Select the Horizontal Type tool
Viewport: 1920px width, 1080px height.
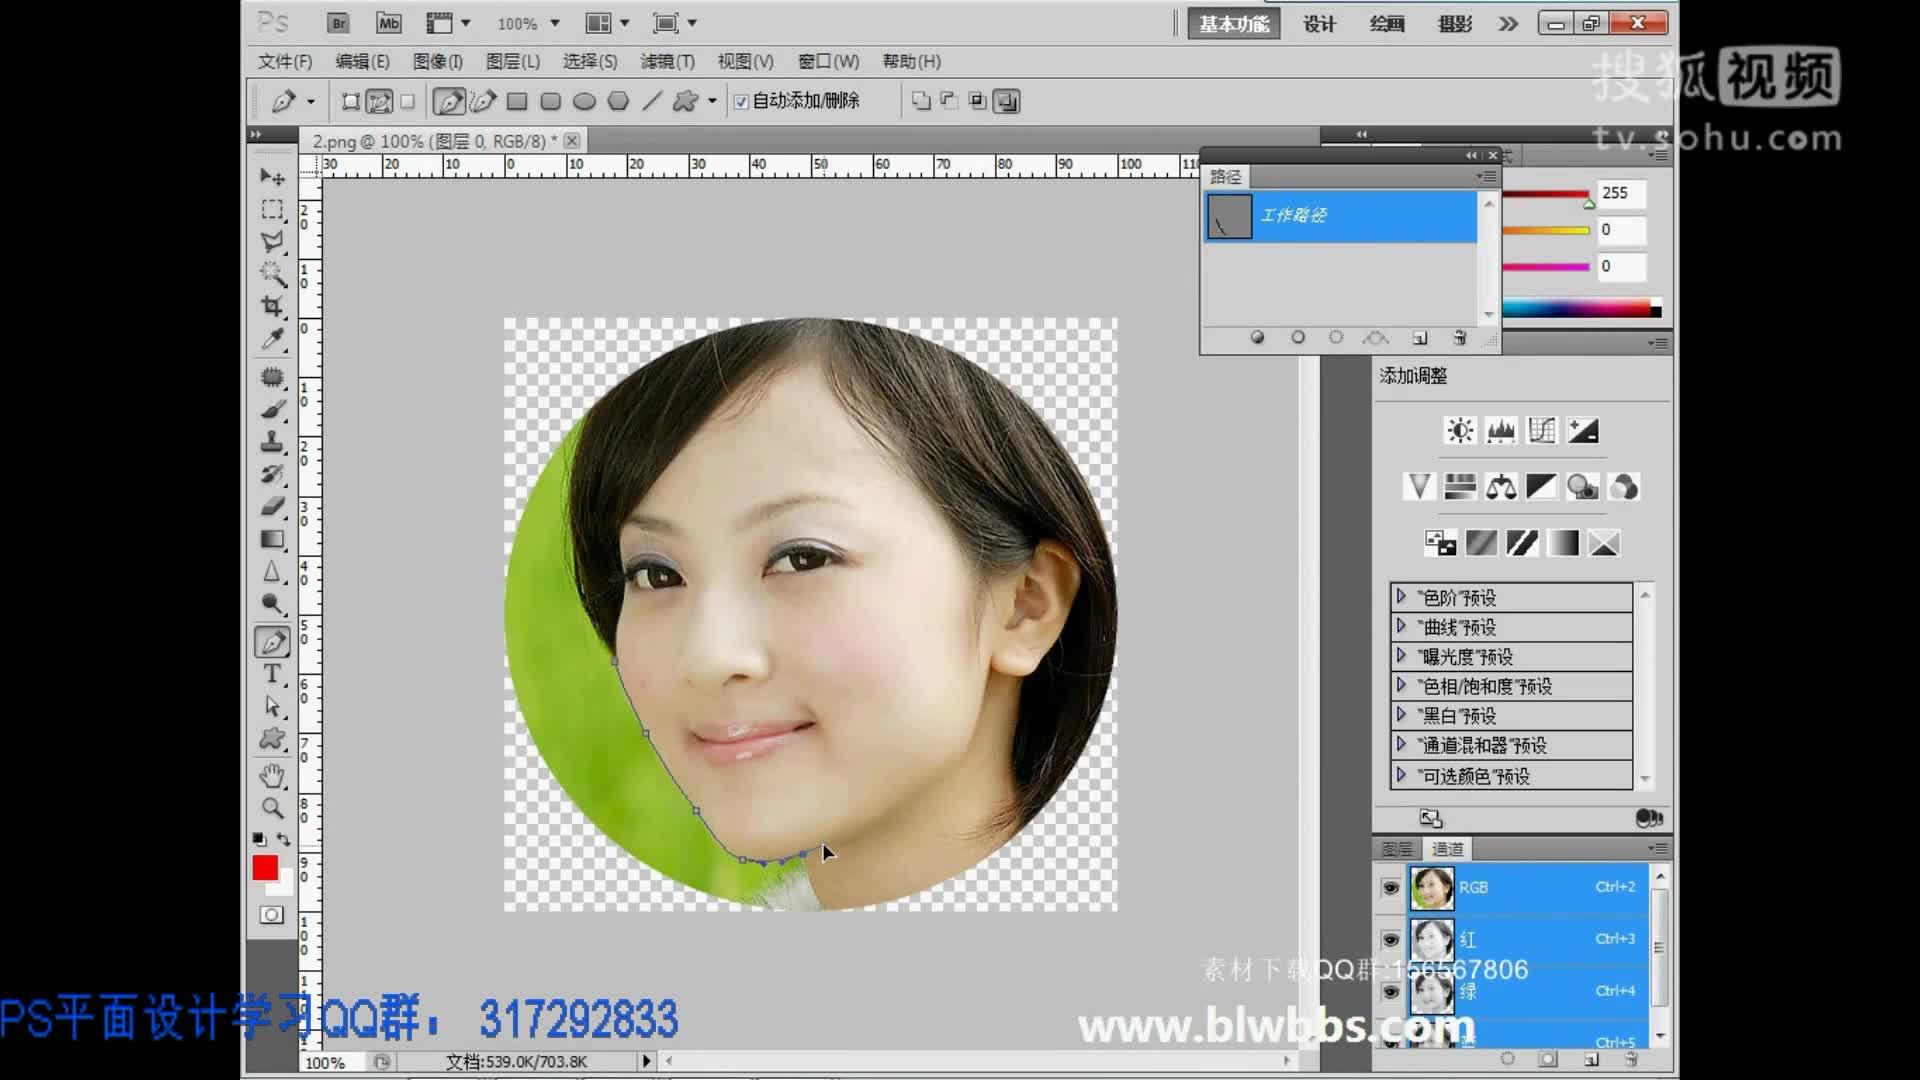272,674
